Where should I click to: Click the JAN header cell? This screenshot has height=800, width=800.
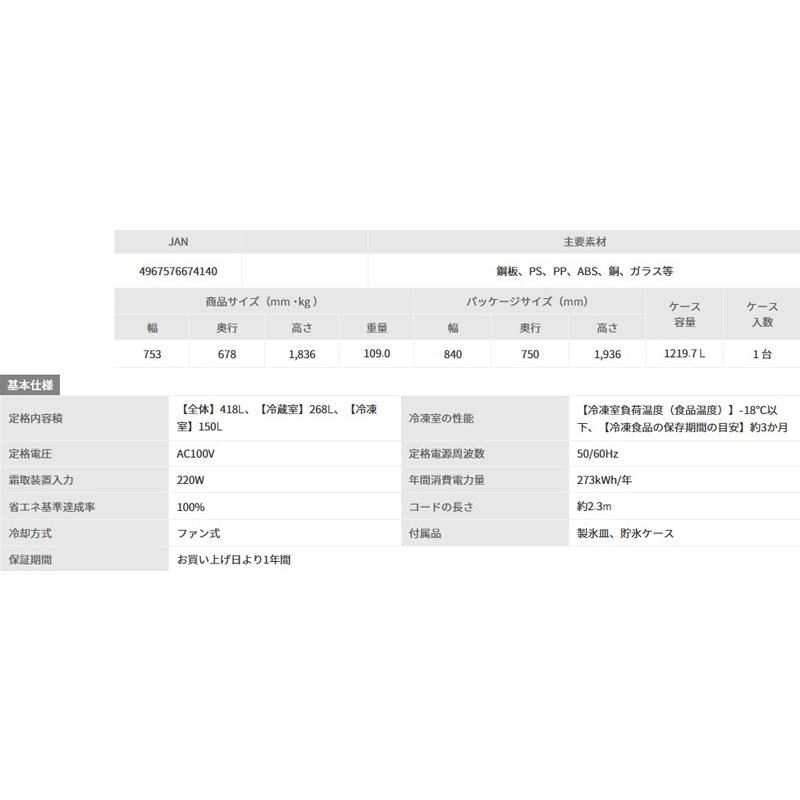[x=178, y=242]
